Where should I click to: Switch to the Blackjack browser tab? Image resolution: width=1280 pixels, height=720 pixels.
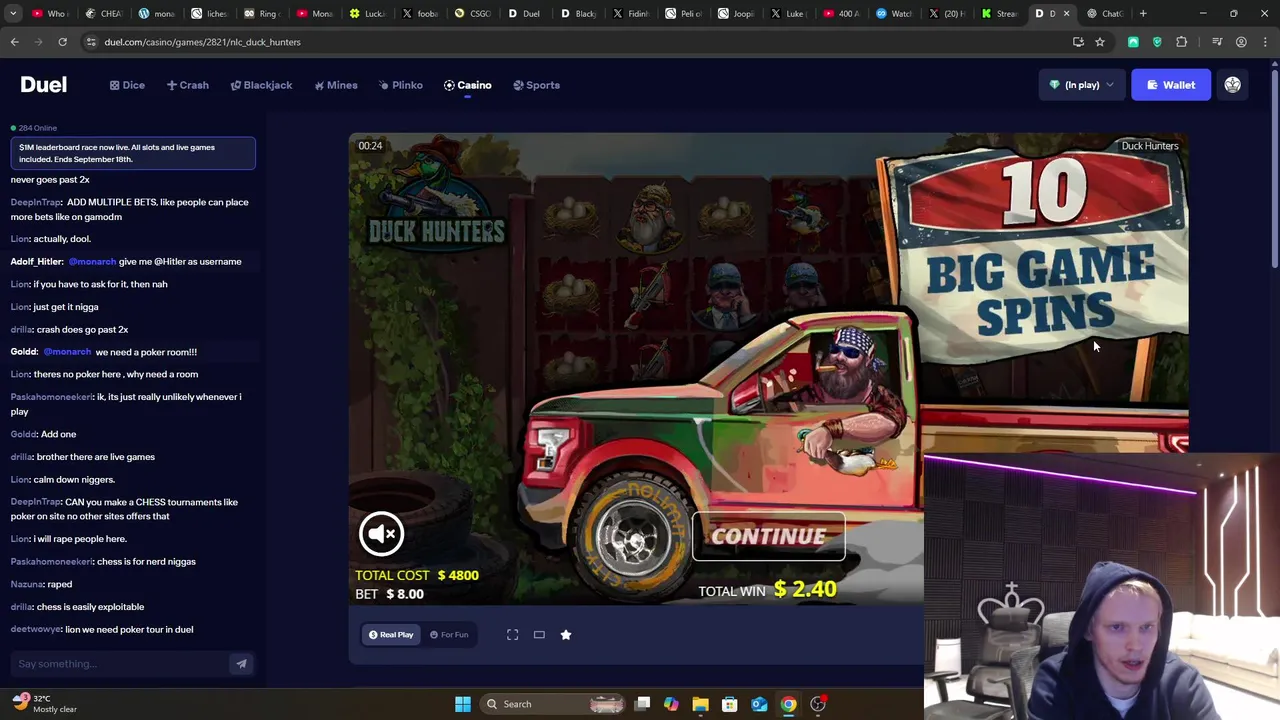pyautogui.click(x=580, y=13)
